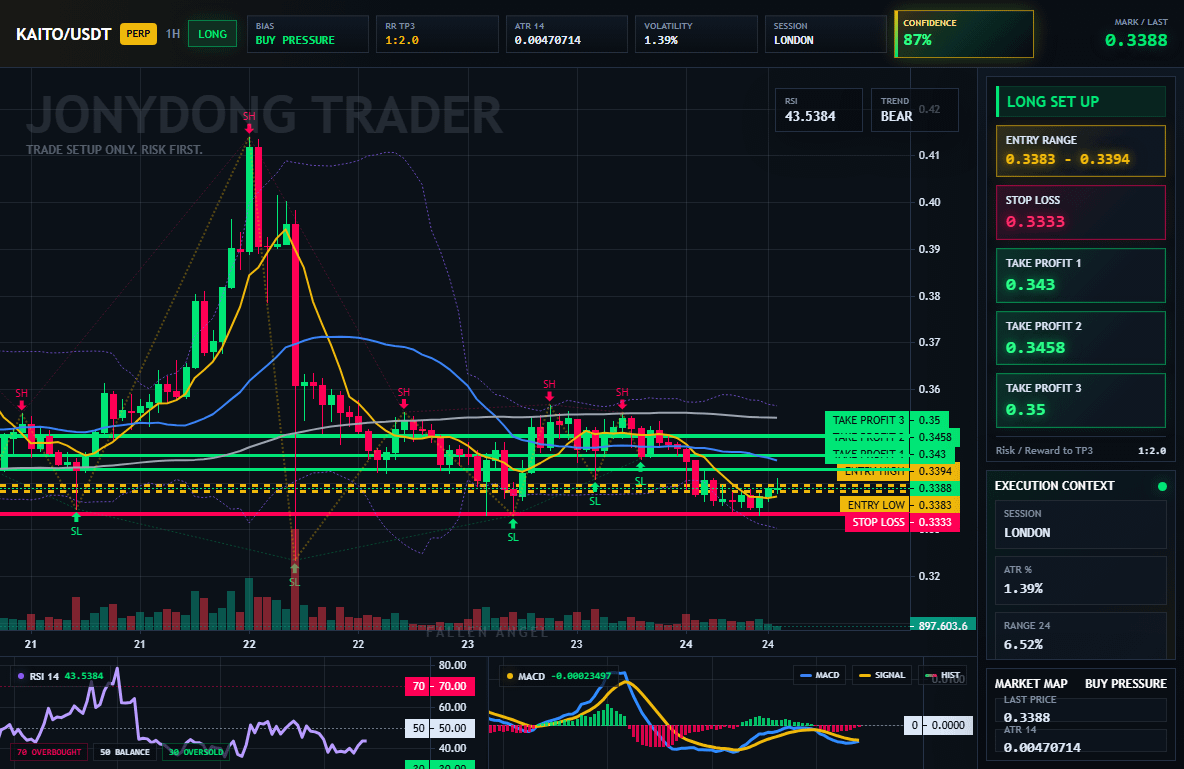1184x769 pixels.
Task: Click the LONG SET UP panel header
Action: 1081,101
